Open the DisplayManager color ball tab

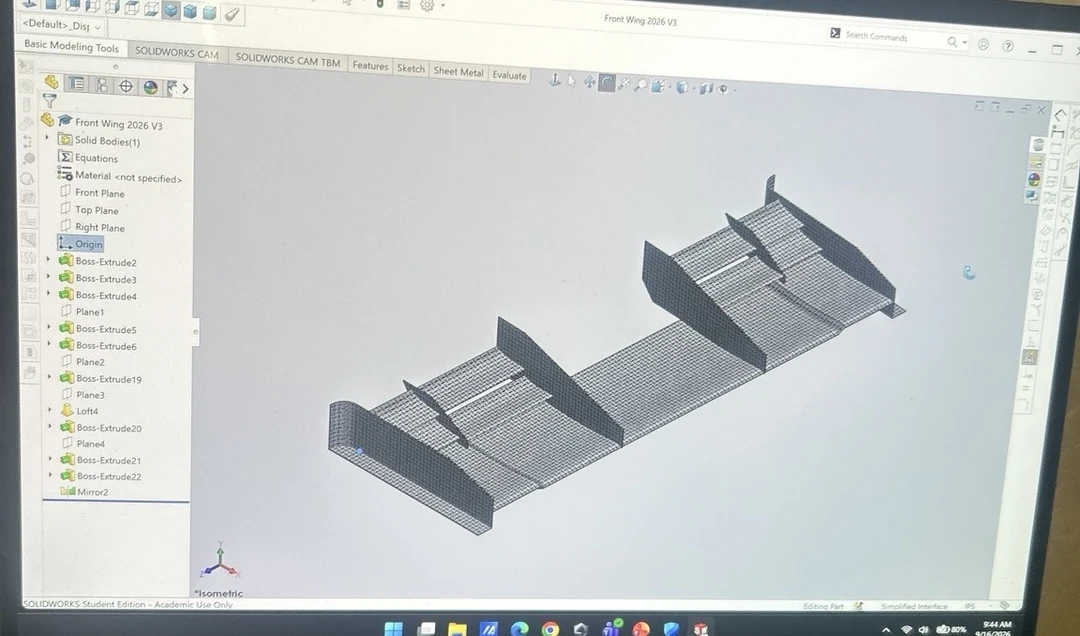[150, 87]
